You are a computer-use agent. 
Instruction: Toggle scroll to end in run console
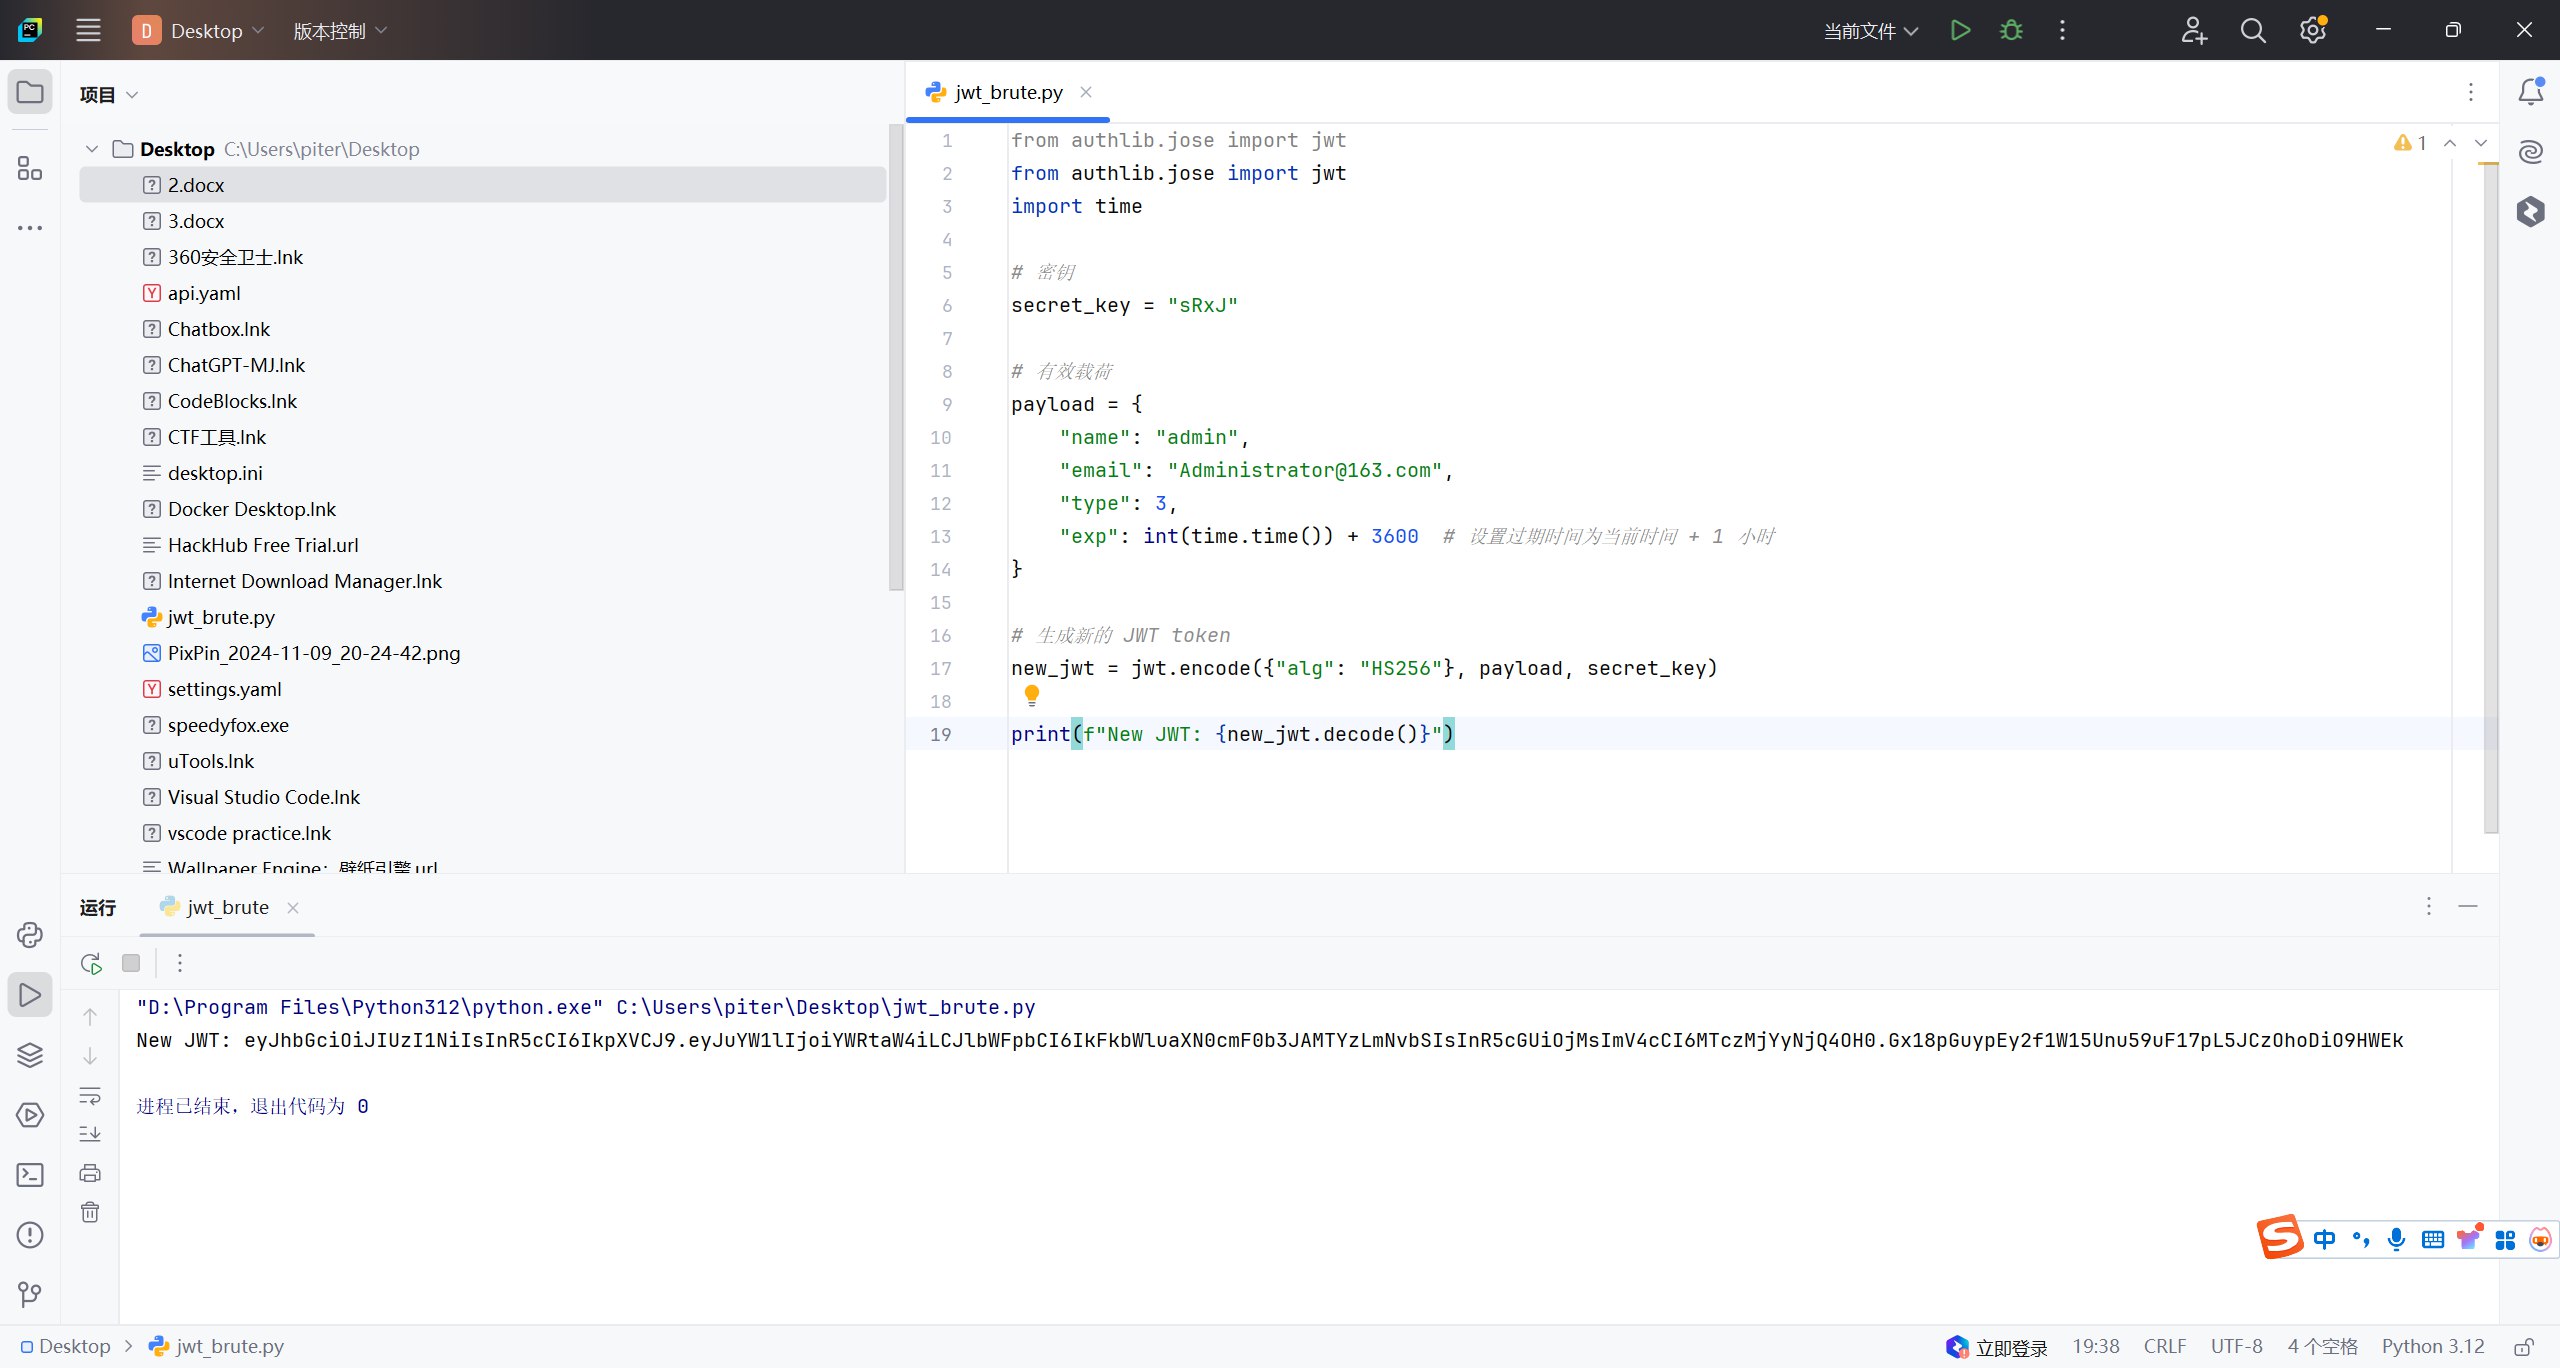90,1134
